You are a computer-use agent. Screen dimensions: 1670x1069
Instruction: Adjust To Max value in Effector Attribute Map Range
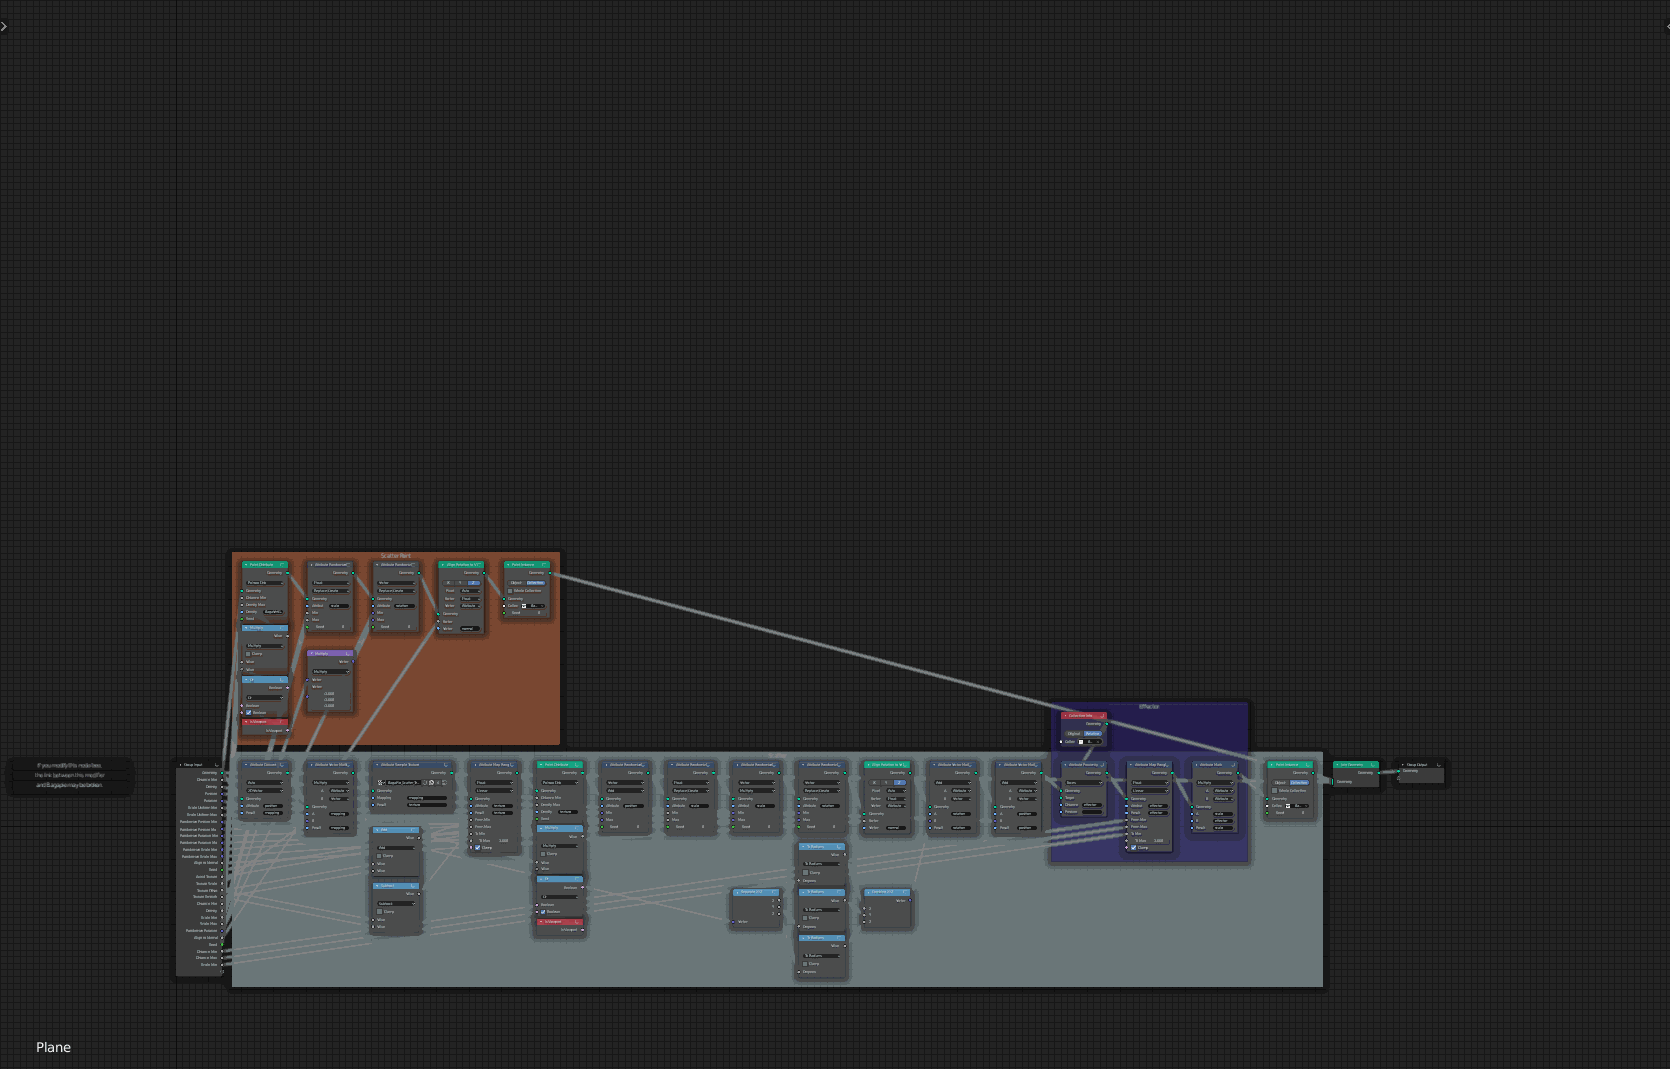click(1149, 841)
